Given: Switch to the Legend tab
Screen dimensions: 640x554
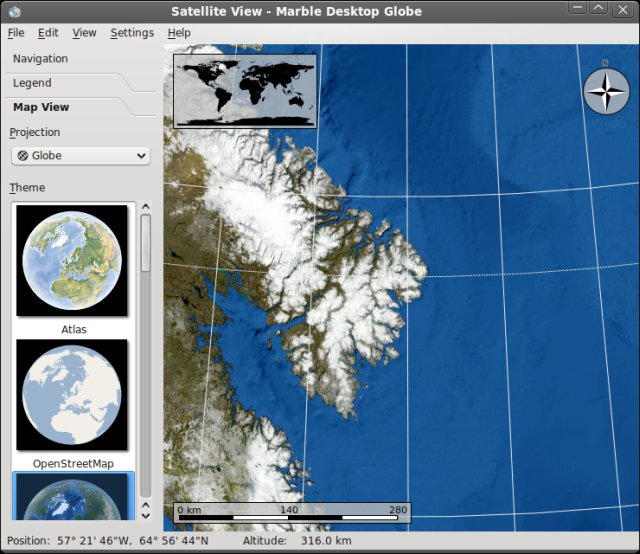Looking at the screenshot, I should coord(32,83).
